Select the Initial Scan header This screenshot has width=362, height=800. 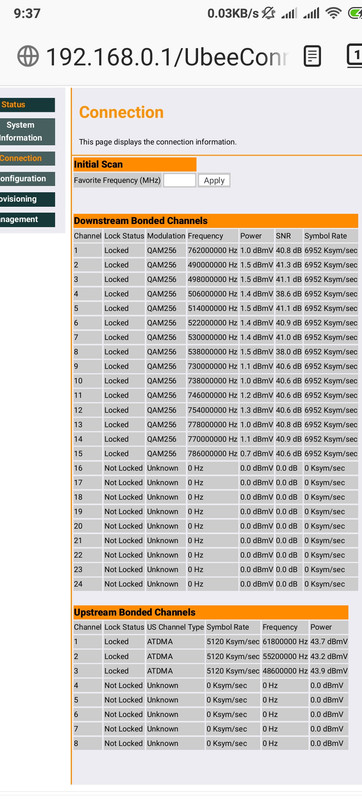point(135,164)
